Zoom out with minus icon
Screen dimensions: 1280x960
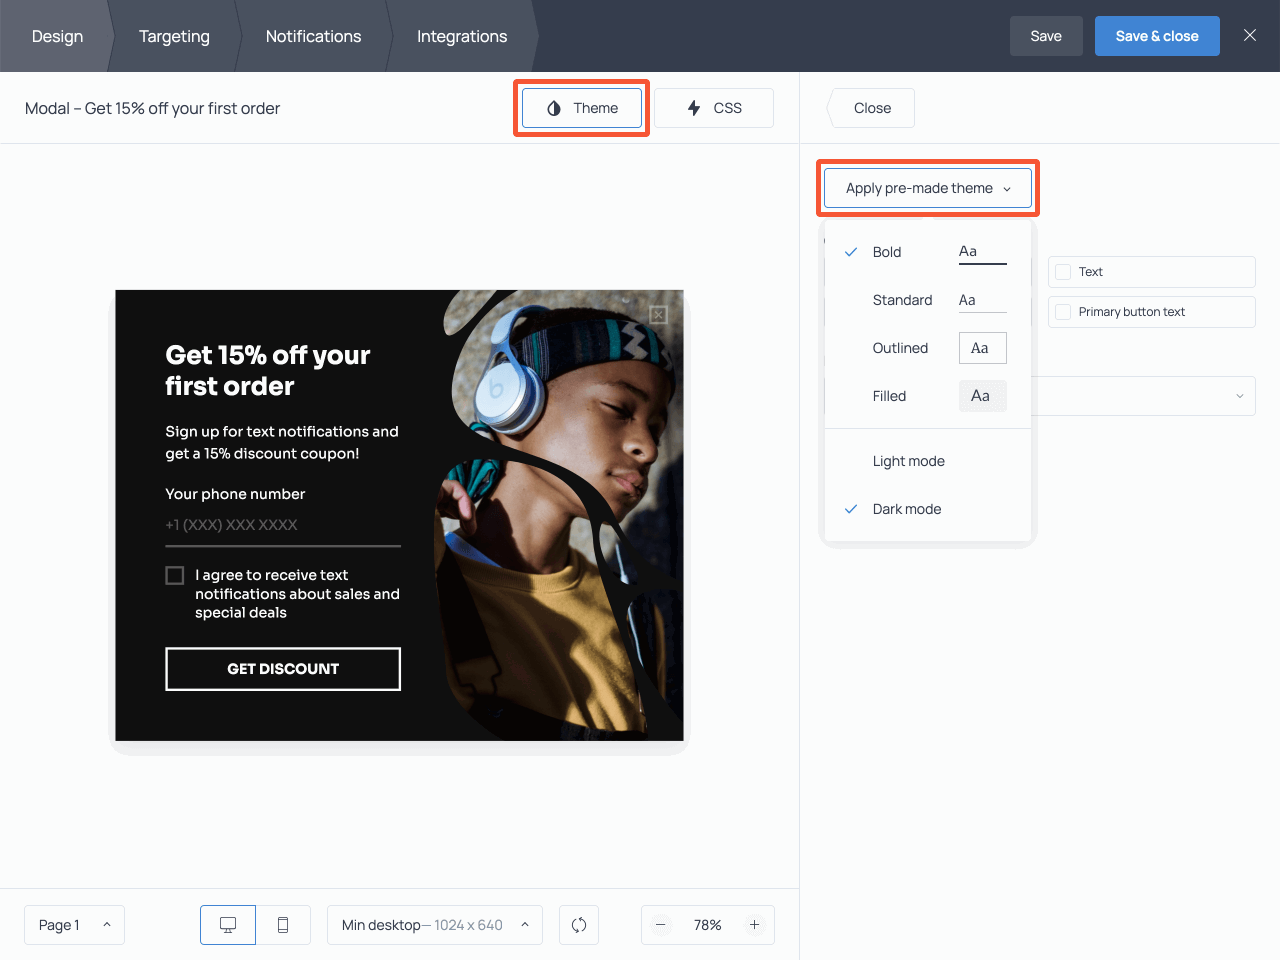pyautogui.click(x=661, y=925)
